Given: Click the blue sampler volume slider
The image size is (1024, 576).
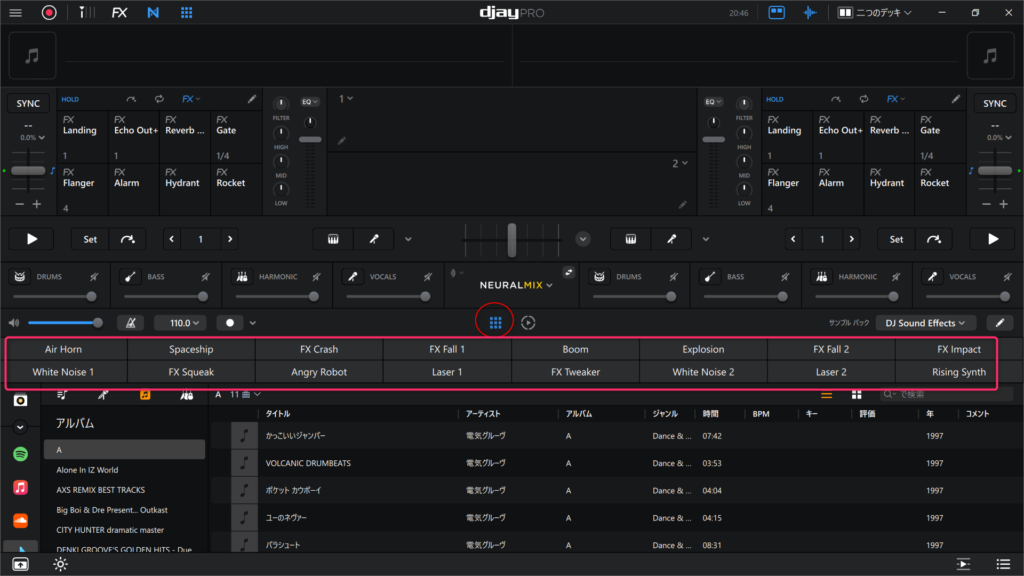Looking at the screenshot, I should click(64, 323).
